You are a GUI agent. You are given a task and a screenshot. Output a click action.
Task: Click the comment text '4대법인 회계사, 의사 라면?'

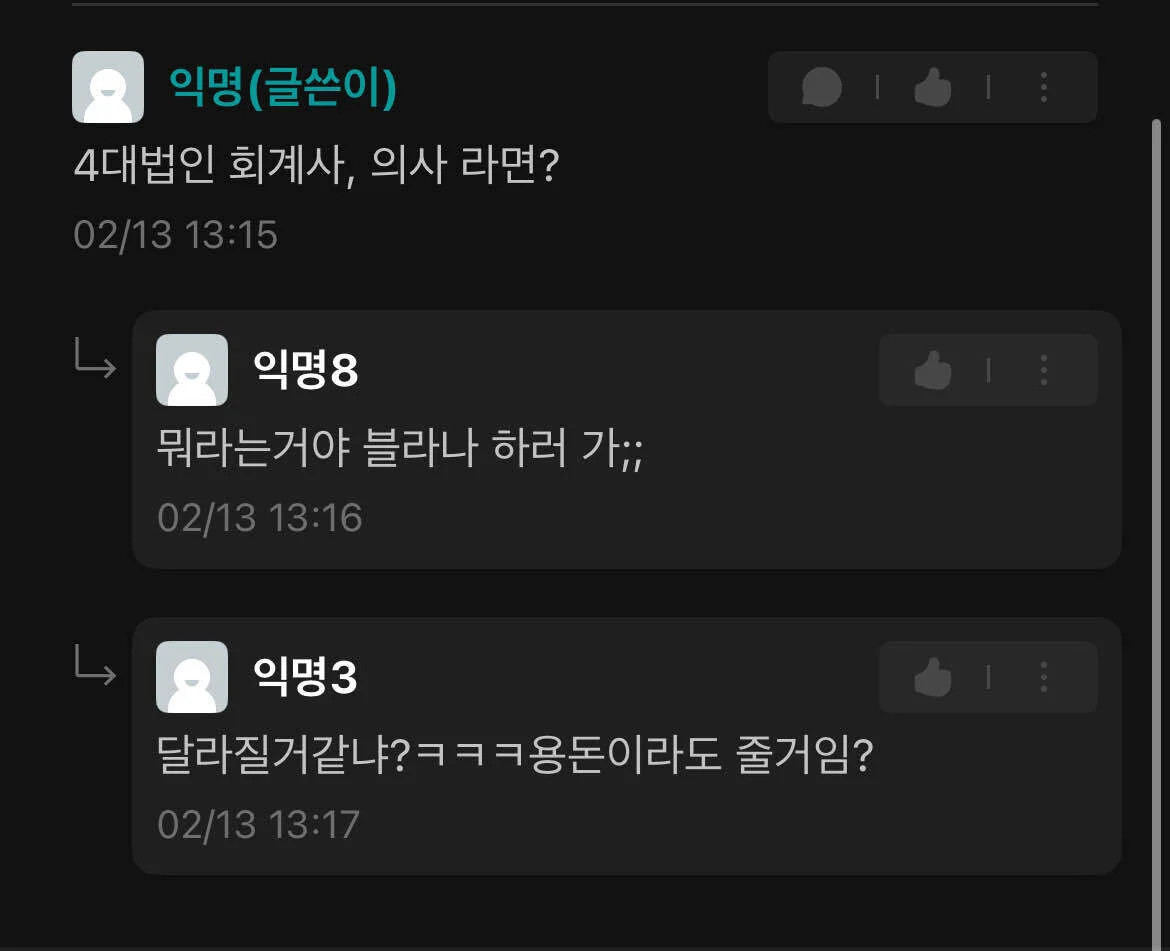point(316,166)
